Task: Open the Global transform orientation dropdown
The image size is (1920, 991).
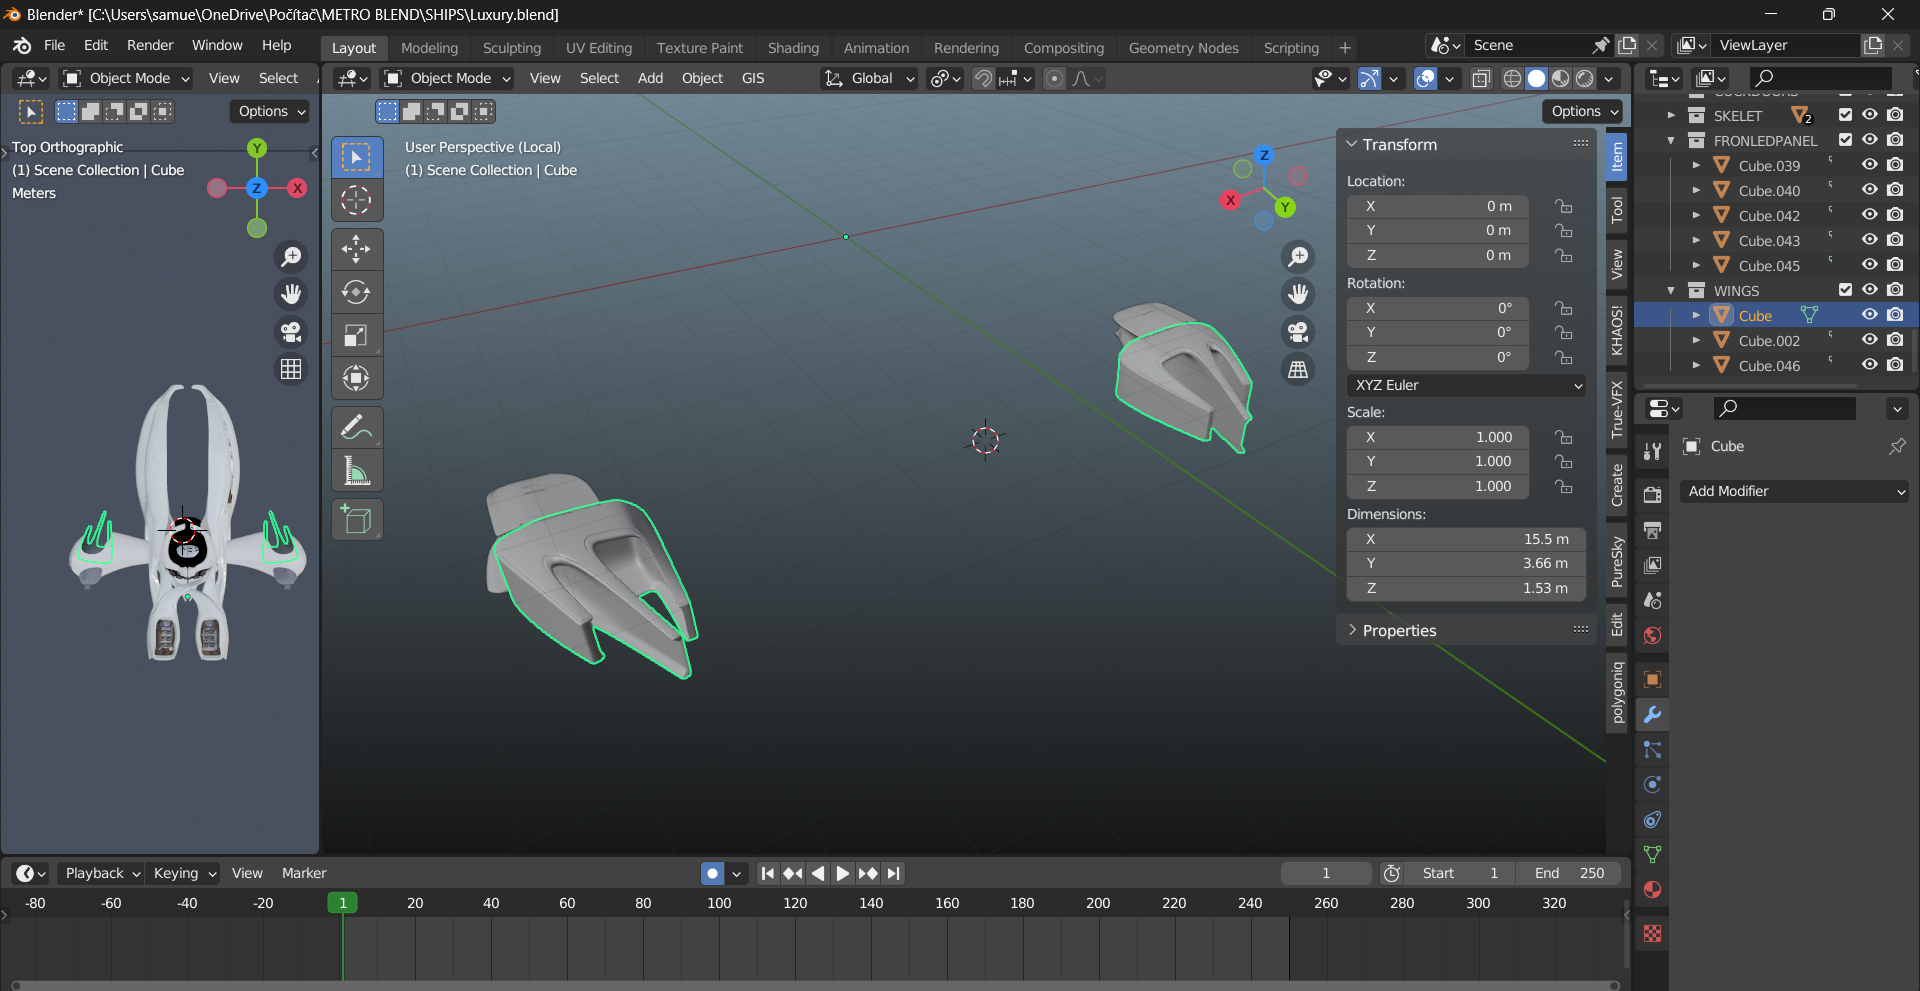Action: (x=868, y=78)
